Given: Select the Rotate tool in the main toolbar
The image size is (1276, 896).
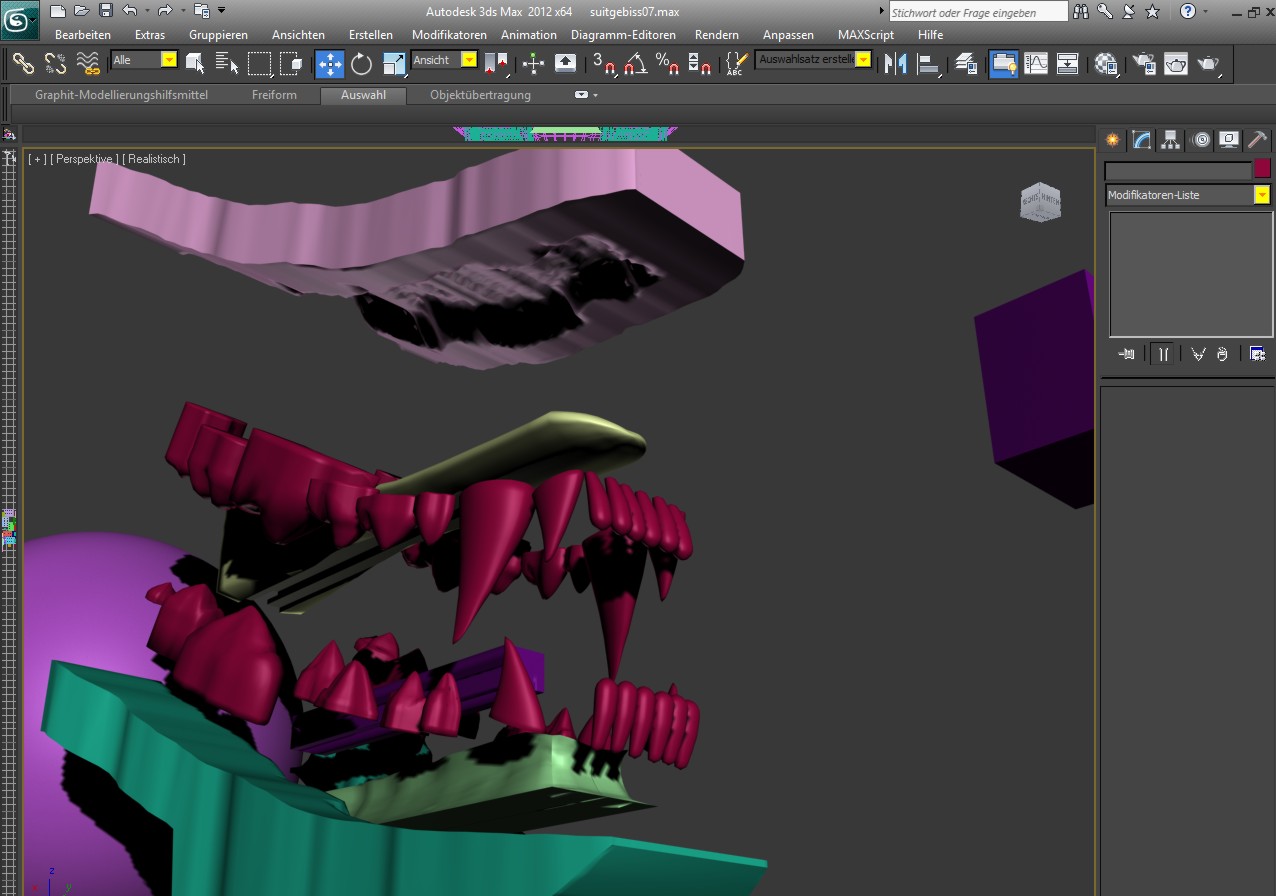Looking at the screenshot, I should (361, 64).
